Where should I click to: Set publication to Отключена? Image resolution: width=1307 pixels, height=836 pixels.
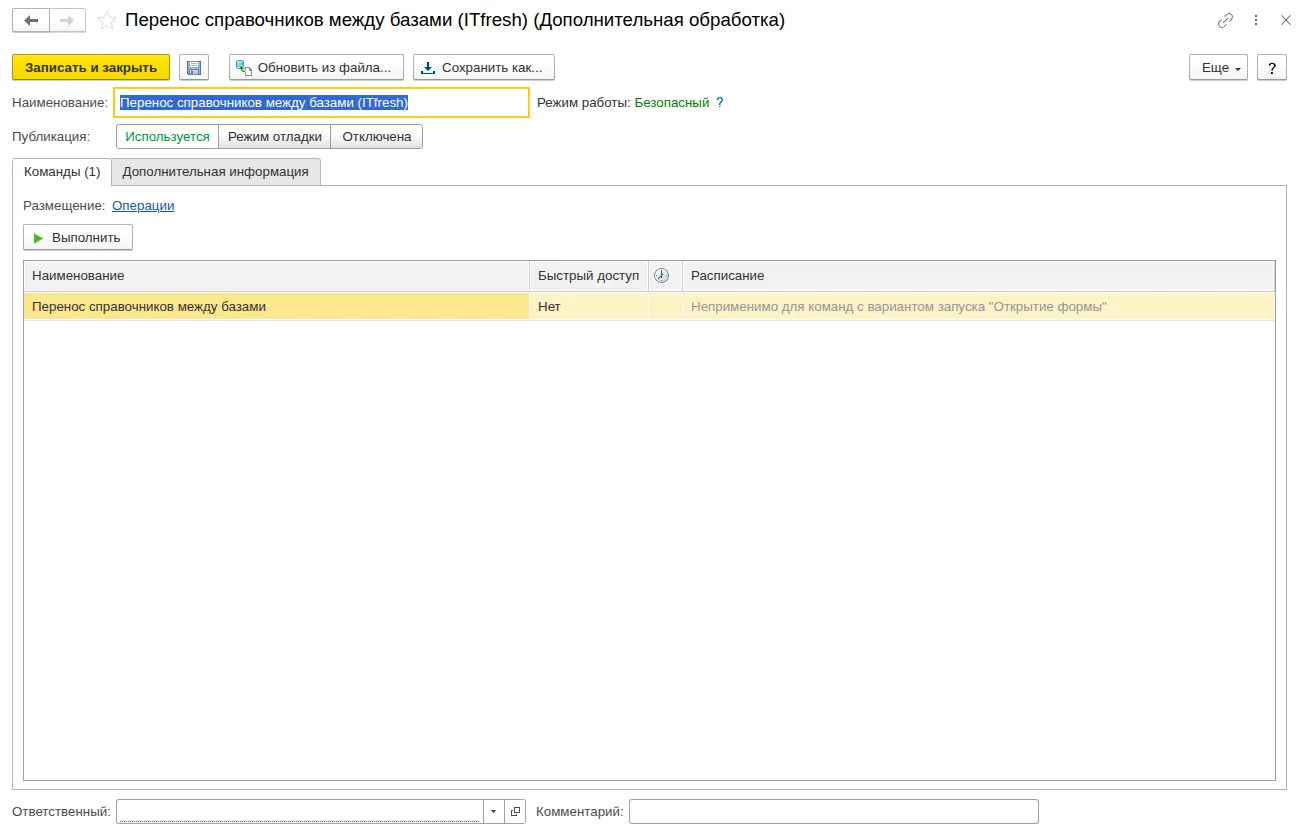pos(377,137)
